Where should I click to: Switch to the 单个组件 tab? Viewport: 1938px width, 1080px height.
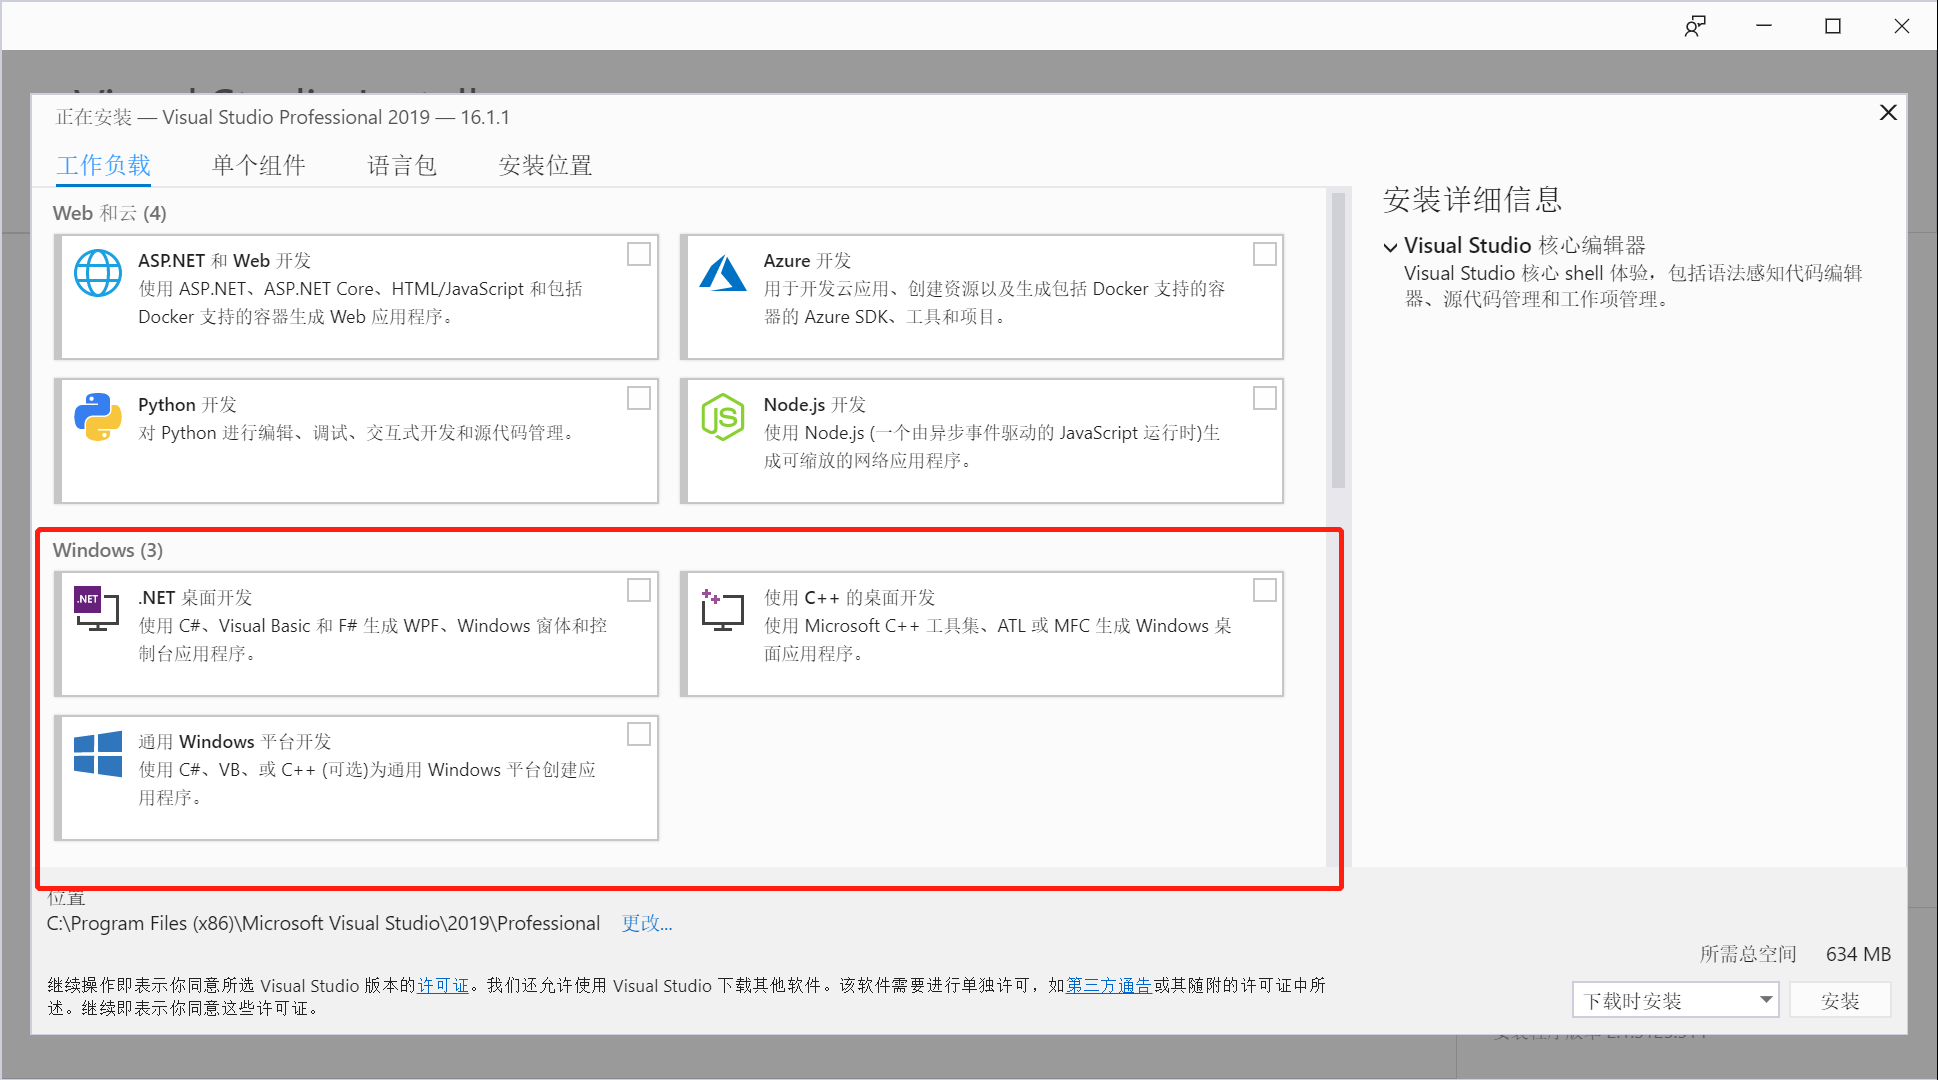[258, 165]
